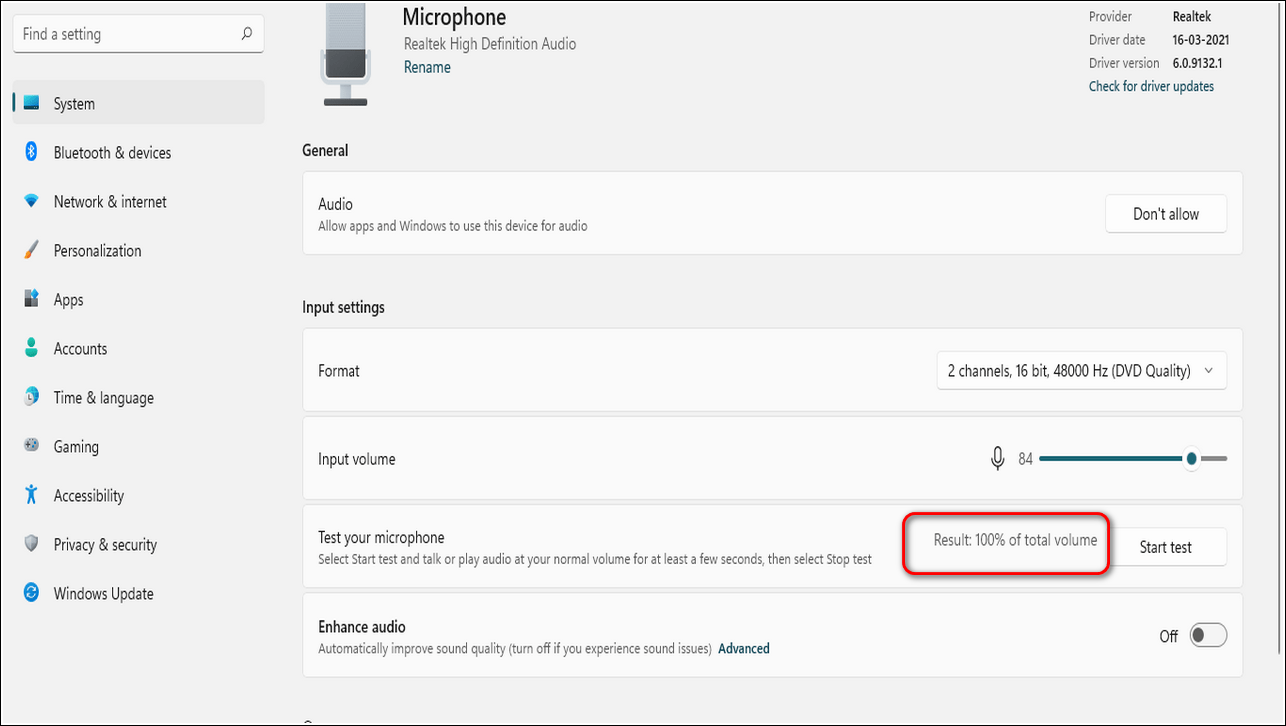Click Check for driver updates link

pos(1151,86)
